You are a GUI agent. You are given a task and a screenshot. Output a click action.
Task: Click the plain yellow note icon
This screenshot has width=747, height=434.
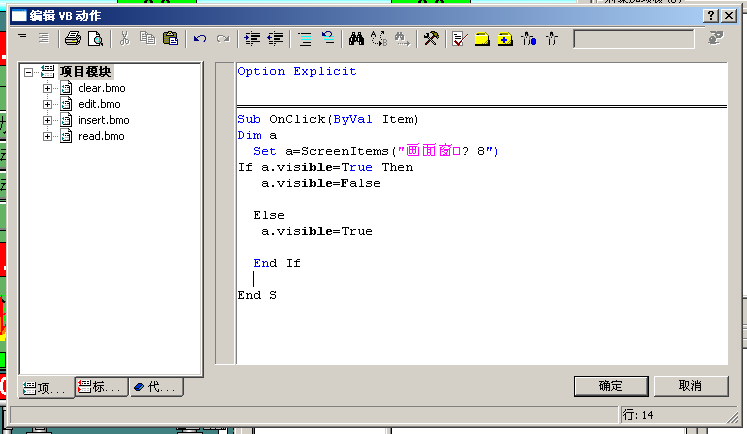pyautogui.click(x=482, y=39)
